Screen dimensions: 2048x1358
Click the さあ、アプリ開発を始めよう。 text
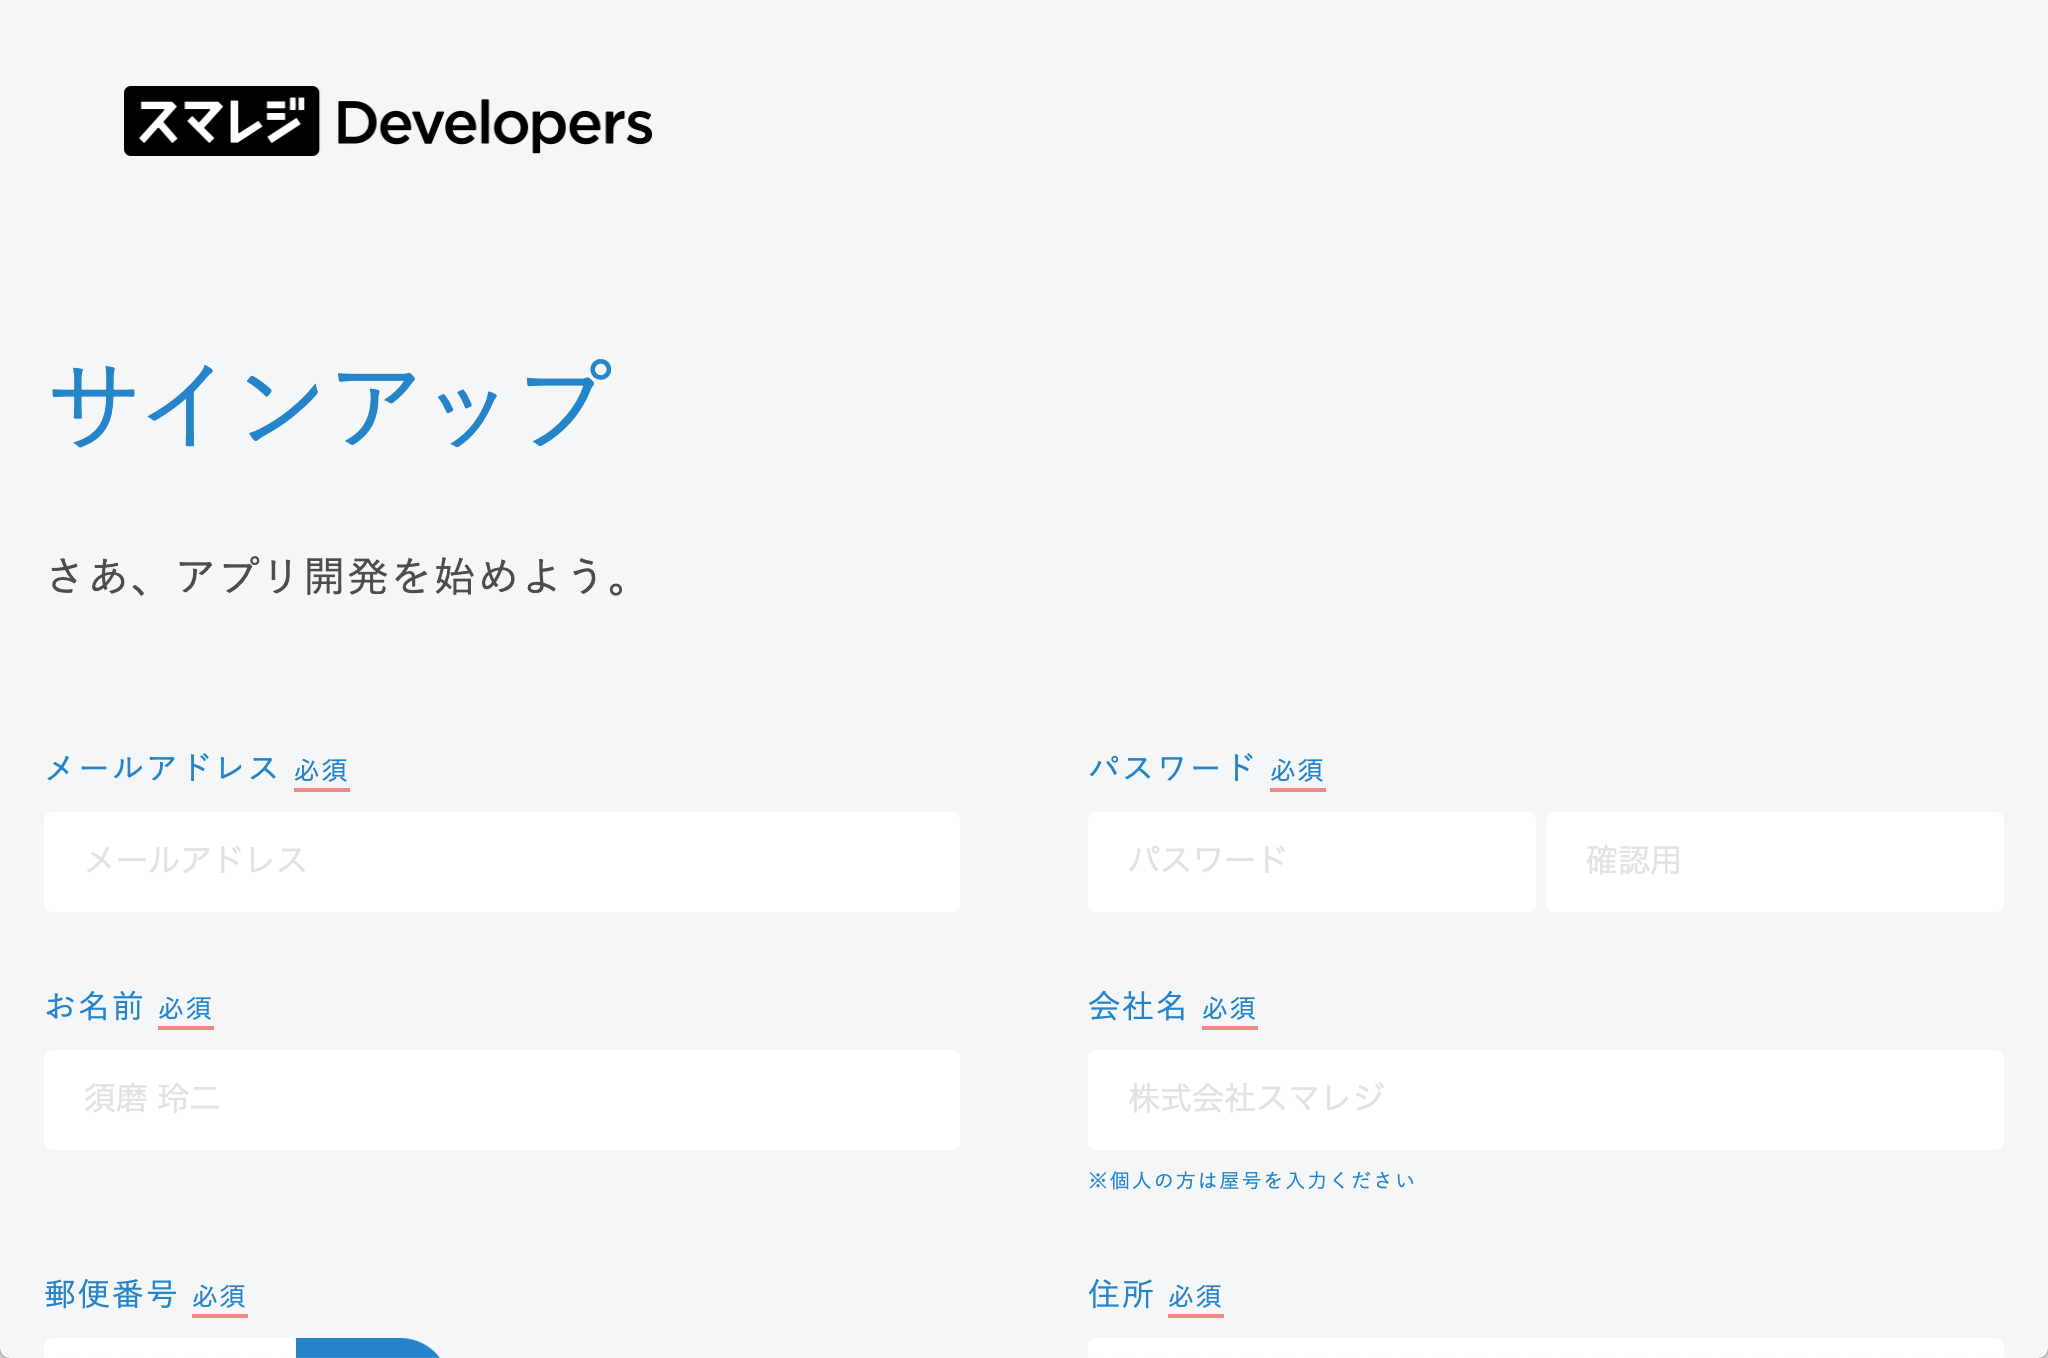click(x=339, y=576)
